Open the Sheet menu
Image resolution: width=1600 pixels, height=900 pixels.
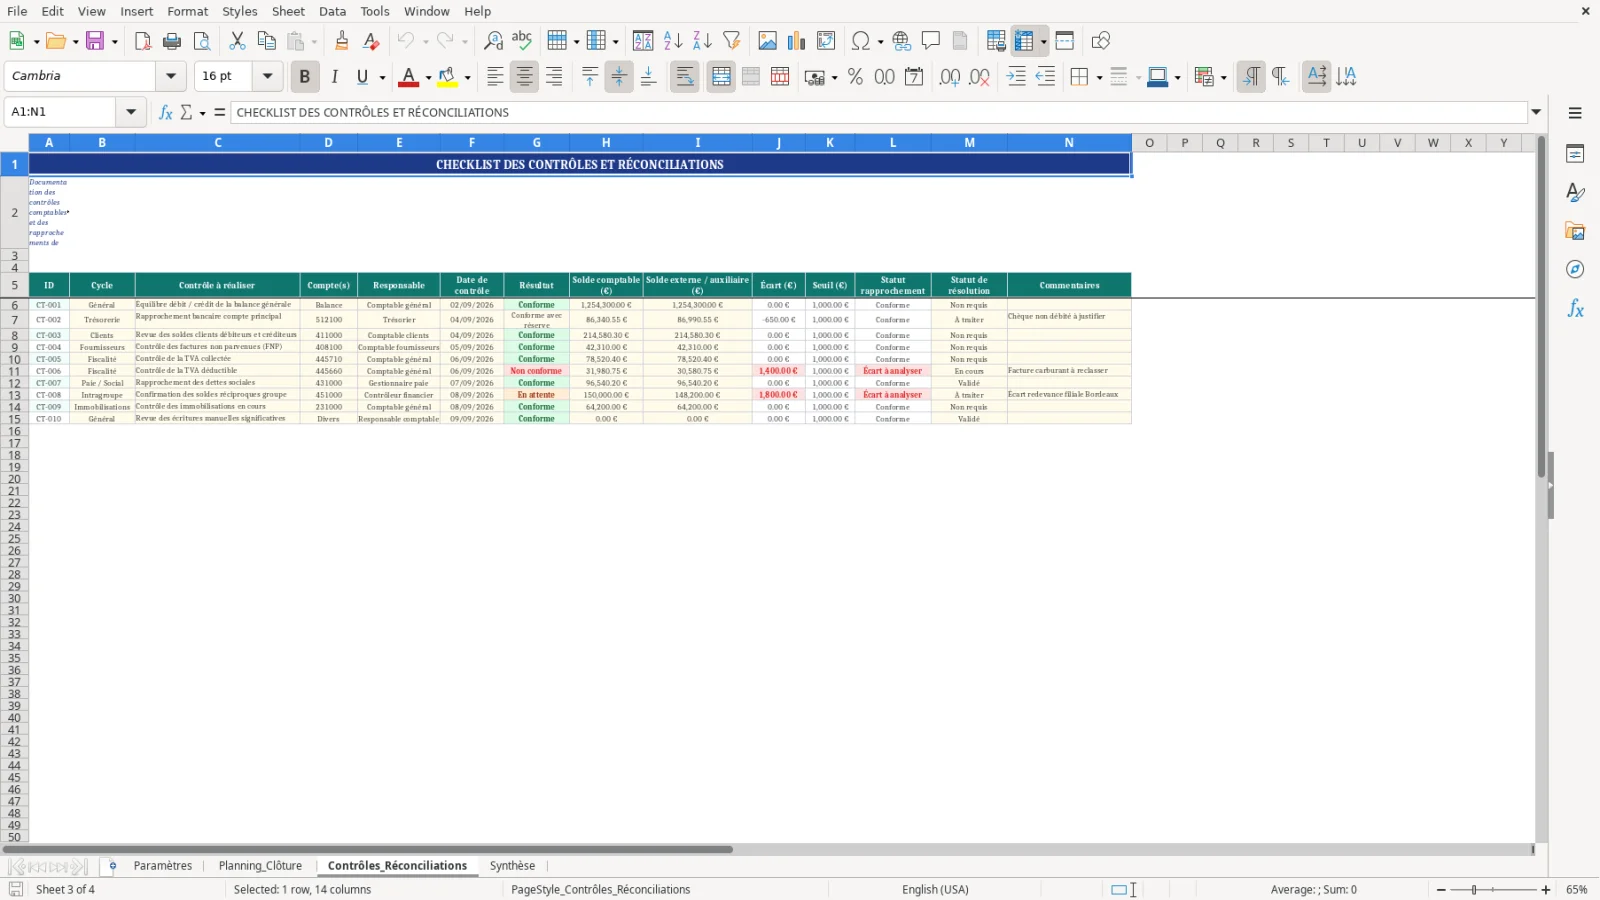pyautogui.click(x=288, y=11)
